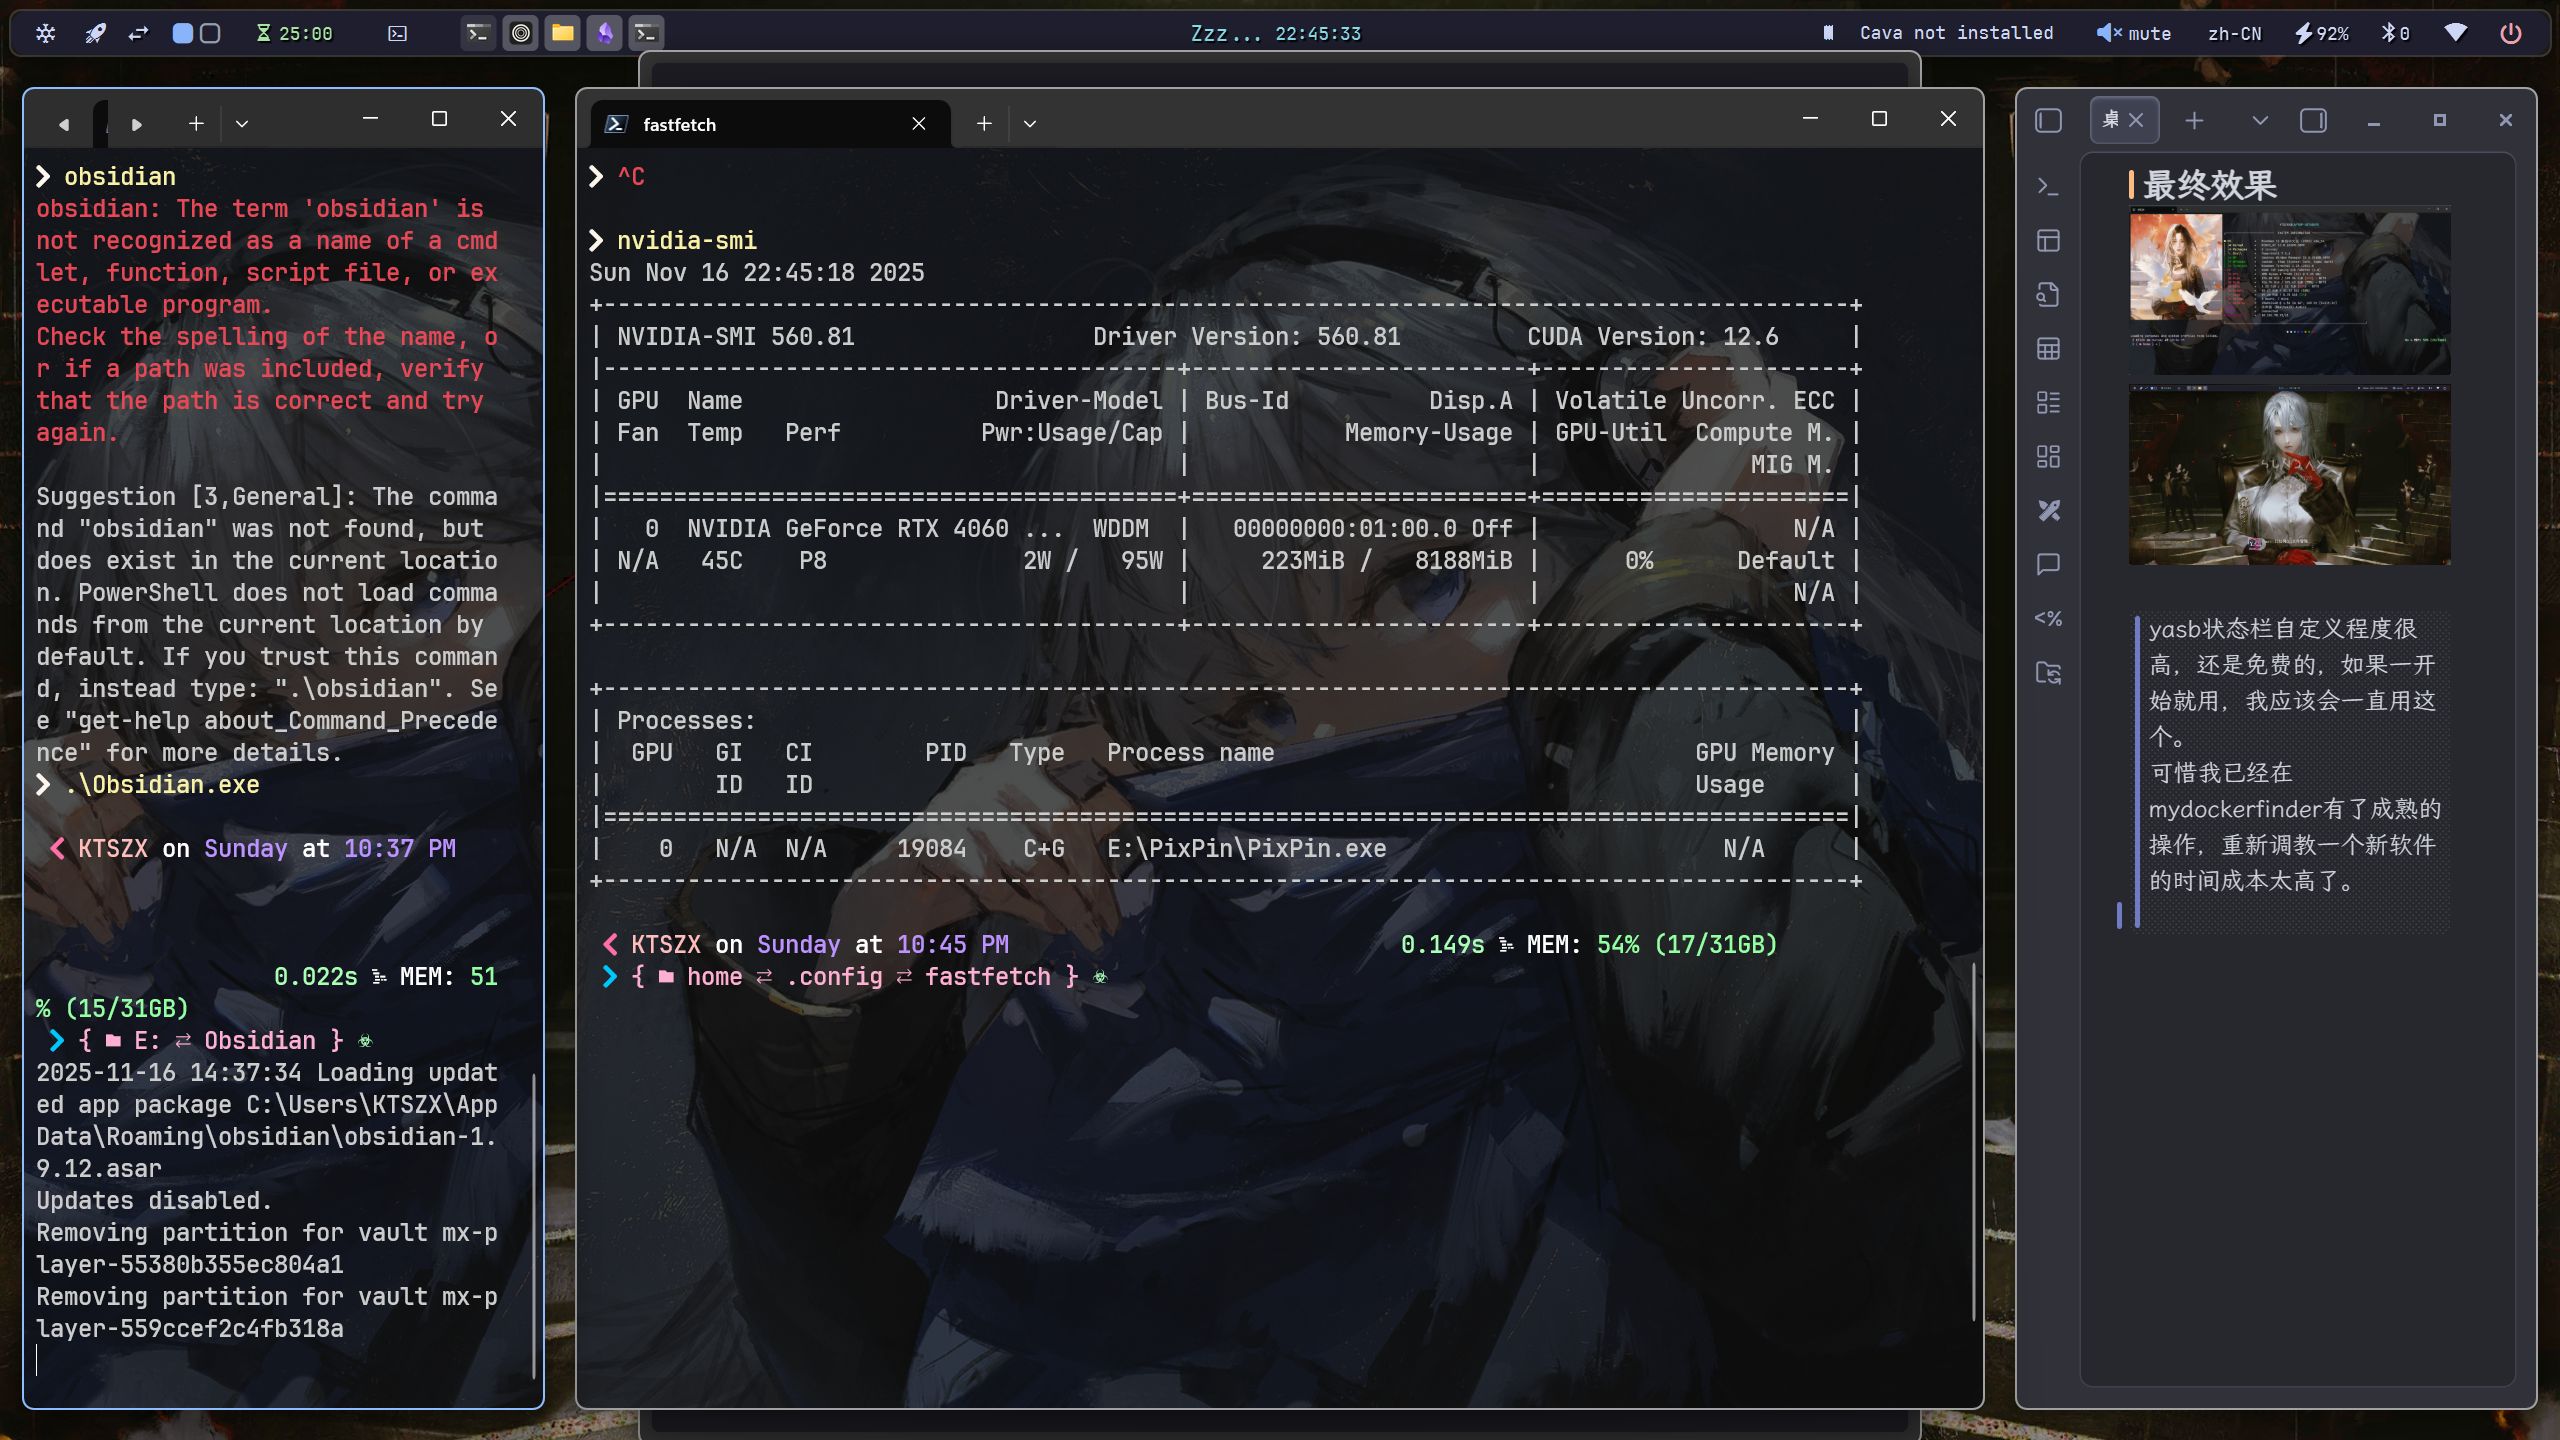This screenshot has width=2560, height=1440.
Task: Click the snowflake icon in the top bar
Action: pos(45,33)
